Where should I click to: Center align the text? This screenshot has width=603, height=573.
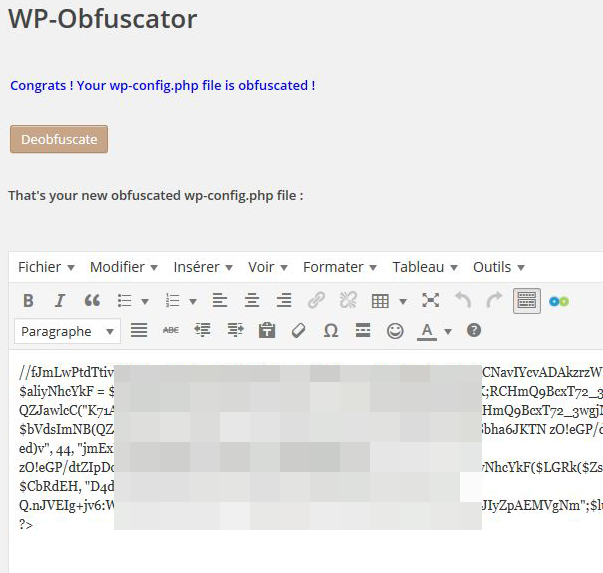(x=252, y=300)
